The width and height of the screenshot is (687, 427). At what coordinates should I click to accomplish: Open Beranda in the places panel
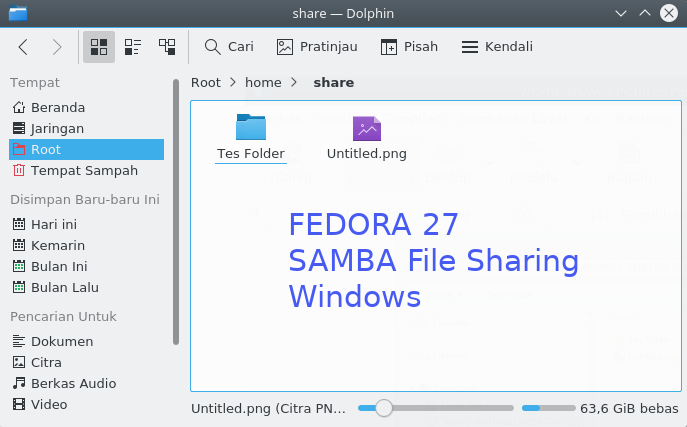86,107
